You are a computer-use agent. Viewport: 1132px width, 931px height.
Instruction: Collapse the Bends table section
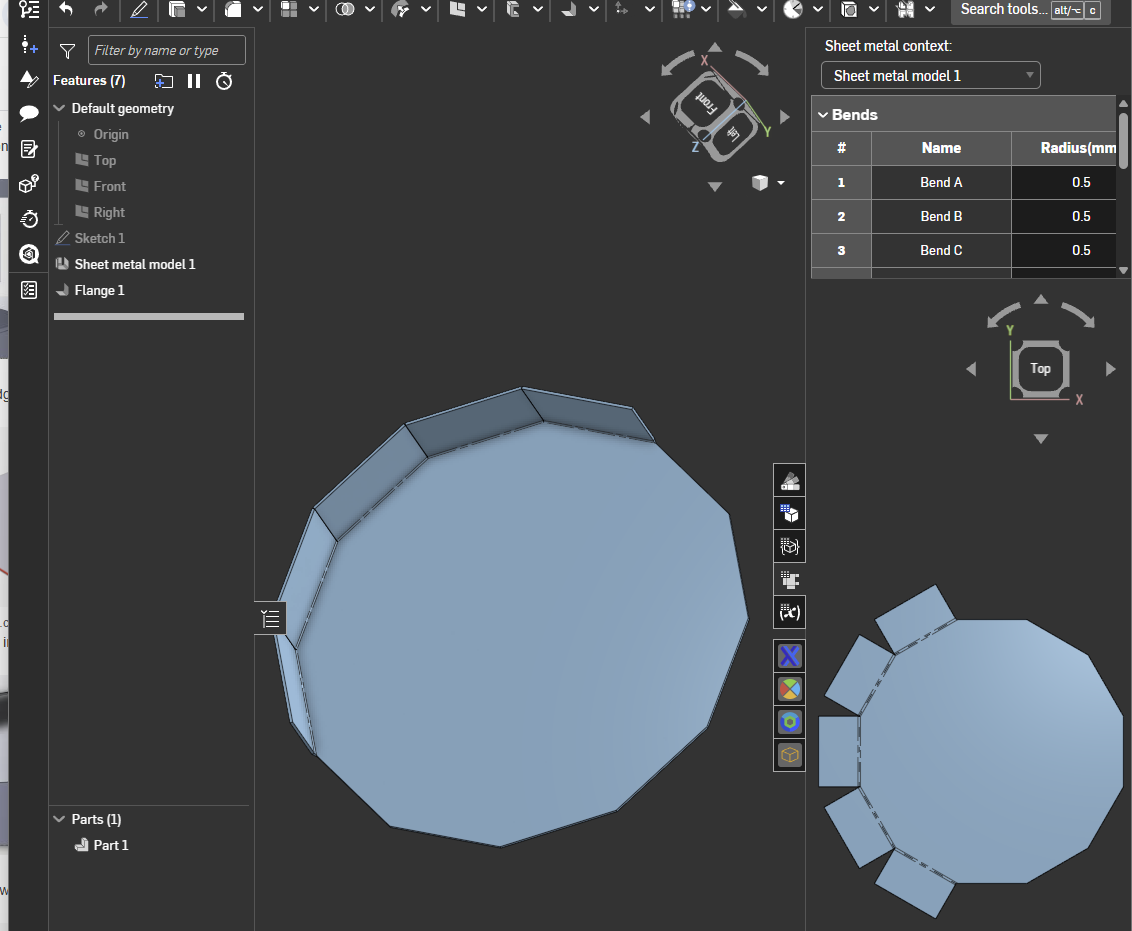tap(823, 115)
